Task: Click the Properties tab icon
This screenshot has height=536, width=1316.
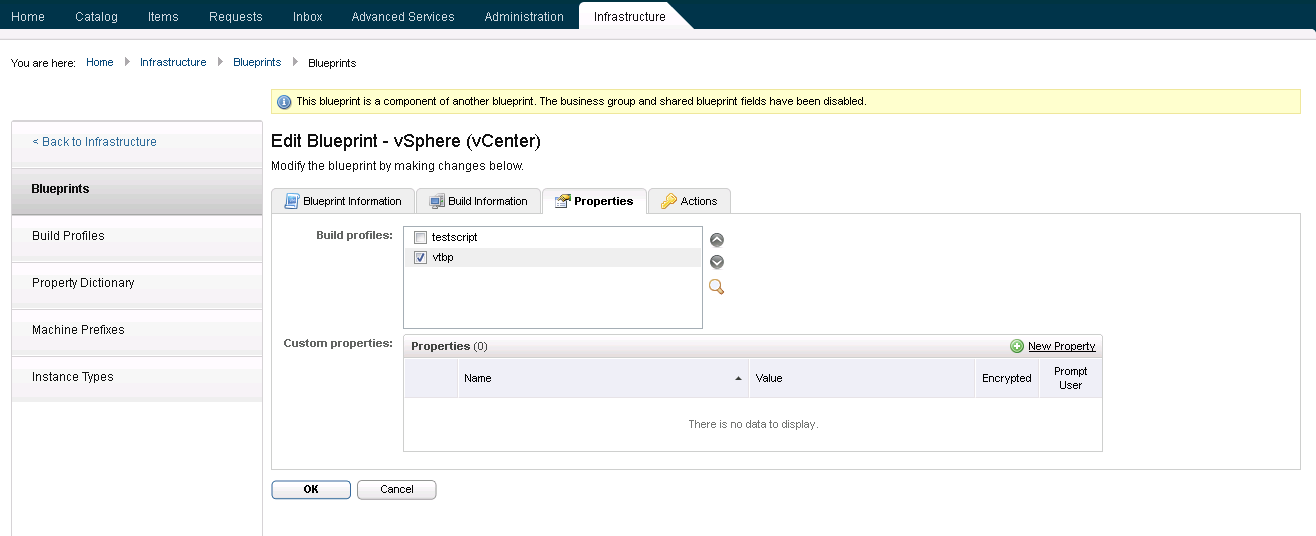Action: (x=562, y=201)
